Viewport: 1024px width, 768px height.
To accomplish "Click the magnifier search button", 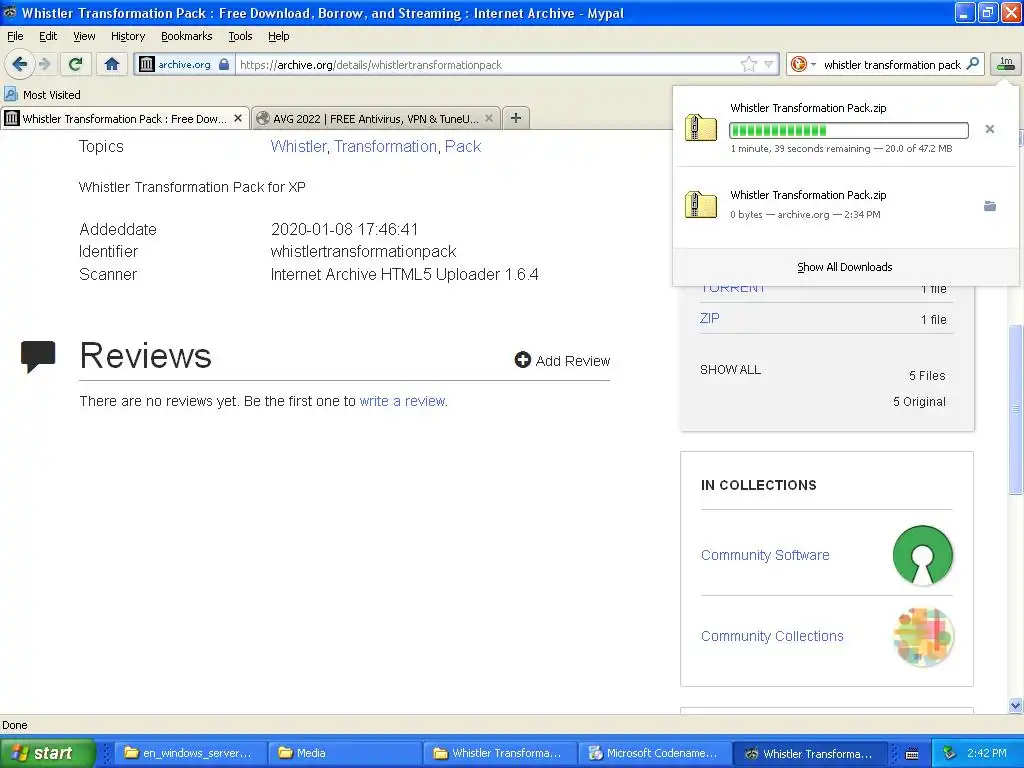I will click(972, 64).
